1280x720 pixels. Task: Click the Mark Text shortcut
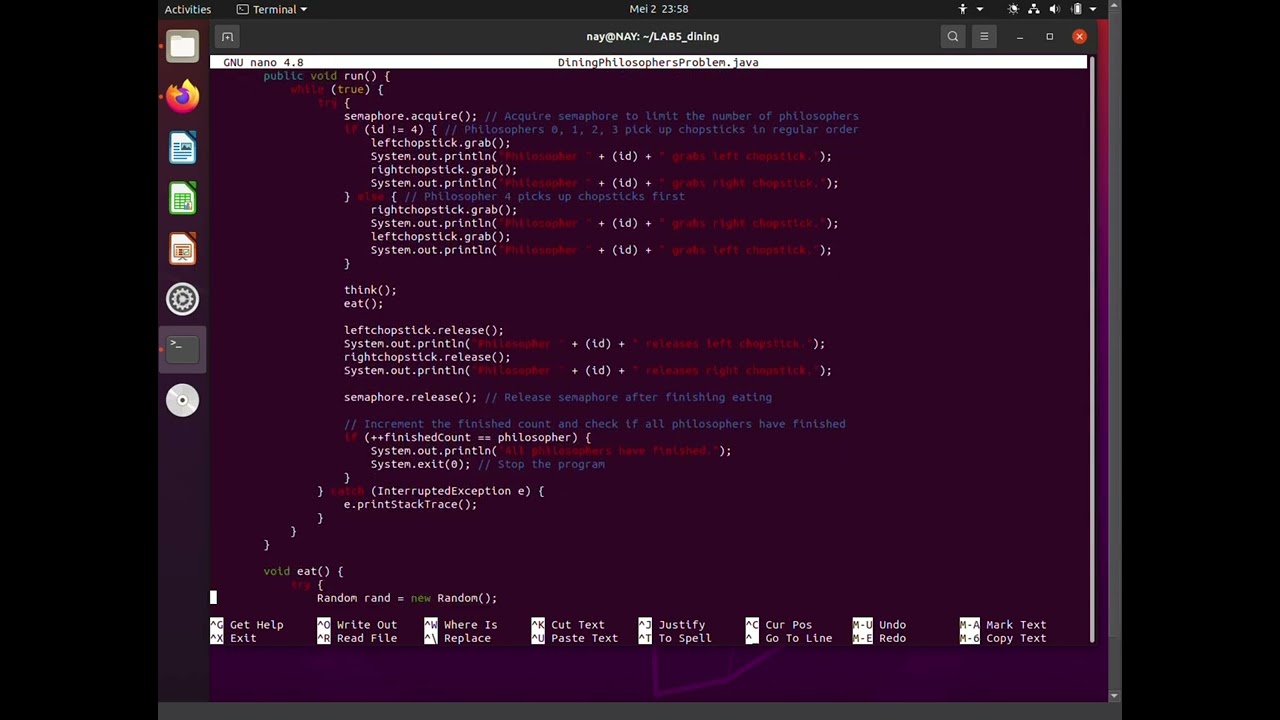pos(1003,625)
